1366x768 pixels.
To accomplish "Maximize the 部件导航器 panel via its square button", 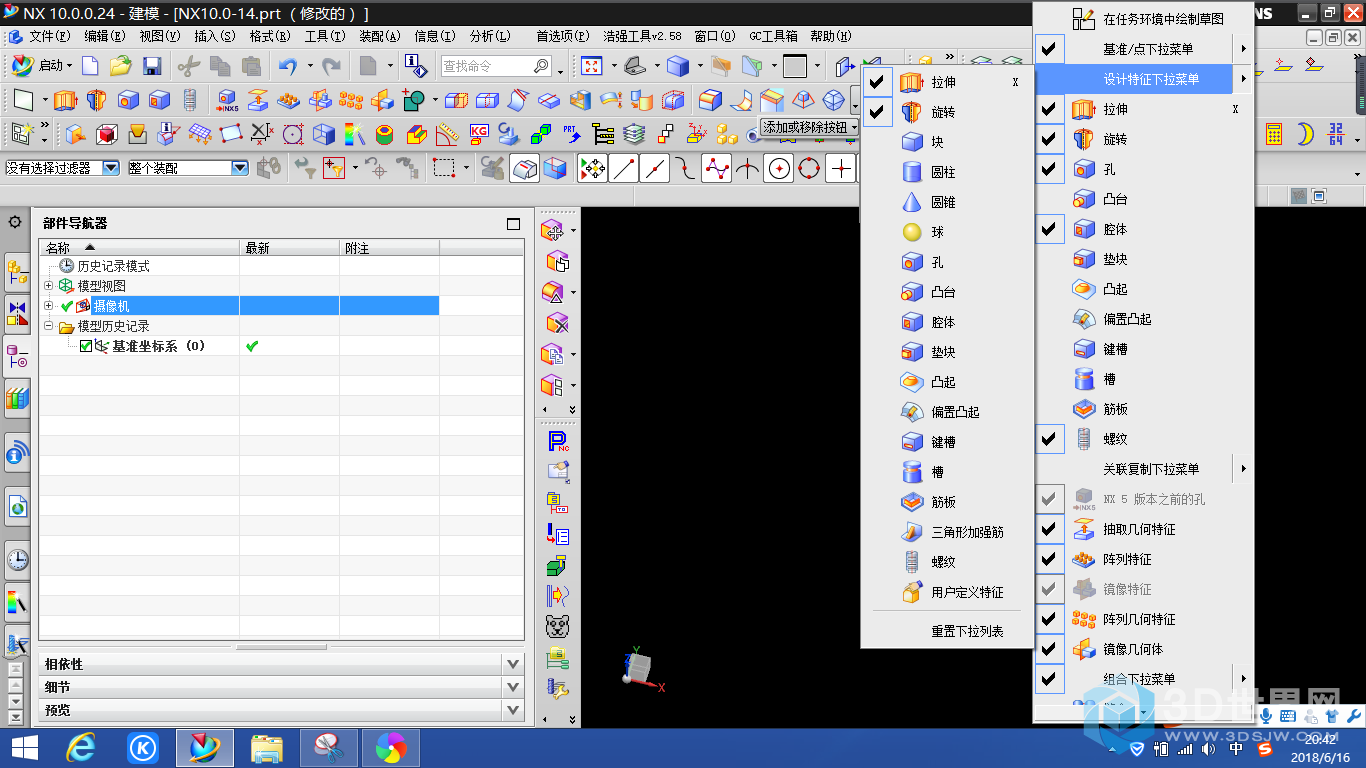I will point(513,224).
